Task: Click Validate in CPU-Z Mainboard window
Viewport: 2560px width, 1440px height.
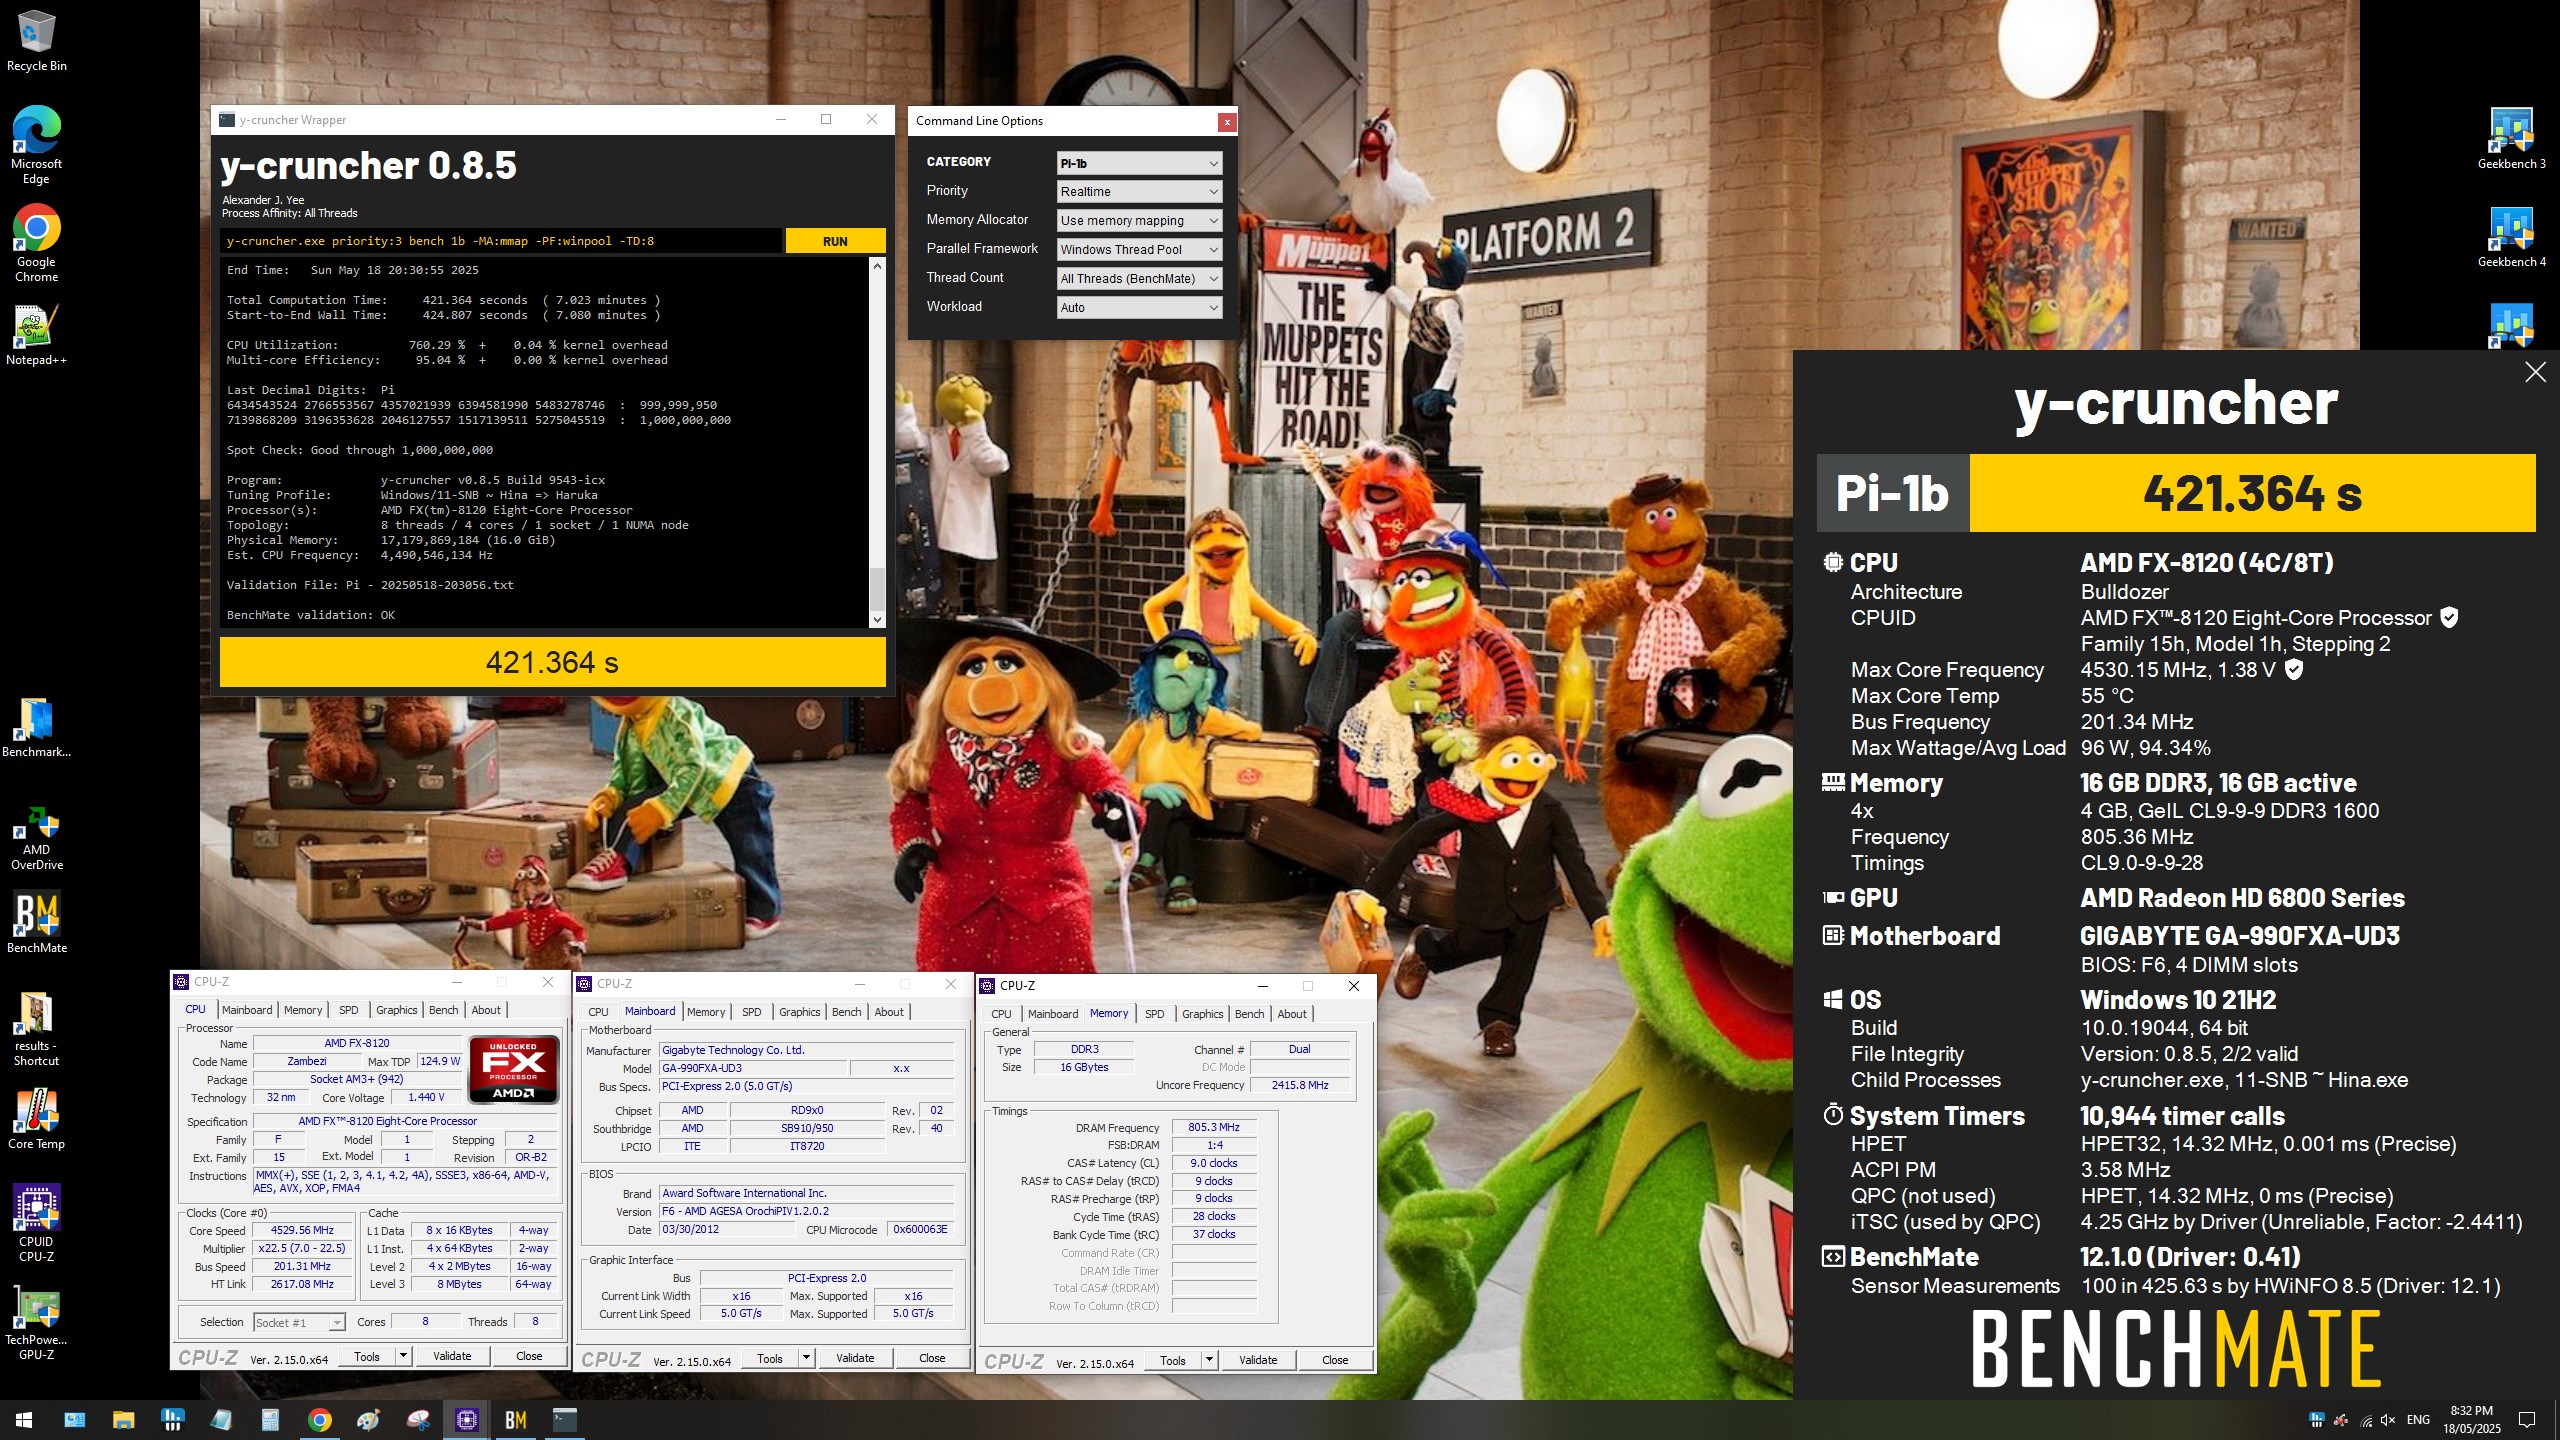Action: coord(855,1358)
